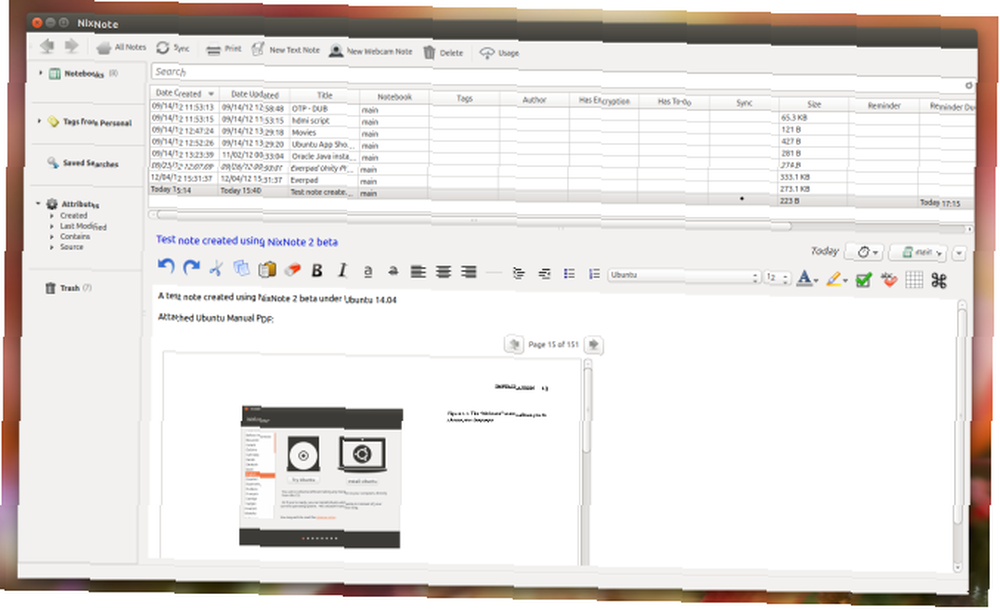Expand the Source attribute

(52, 246)
